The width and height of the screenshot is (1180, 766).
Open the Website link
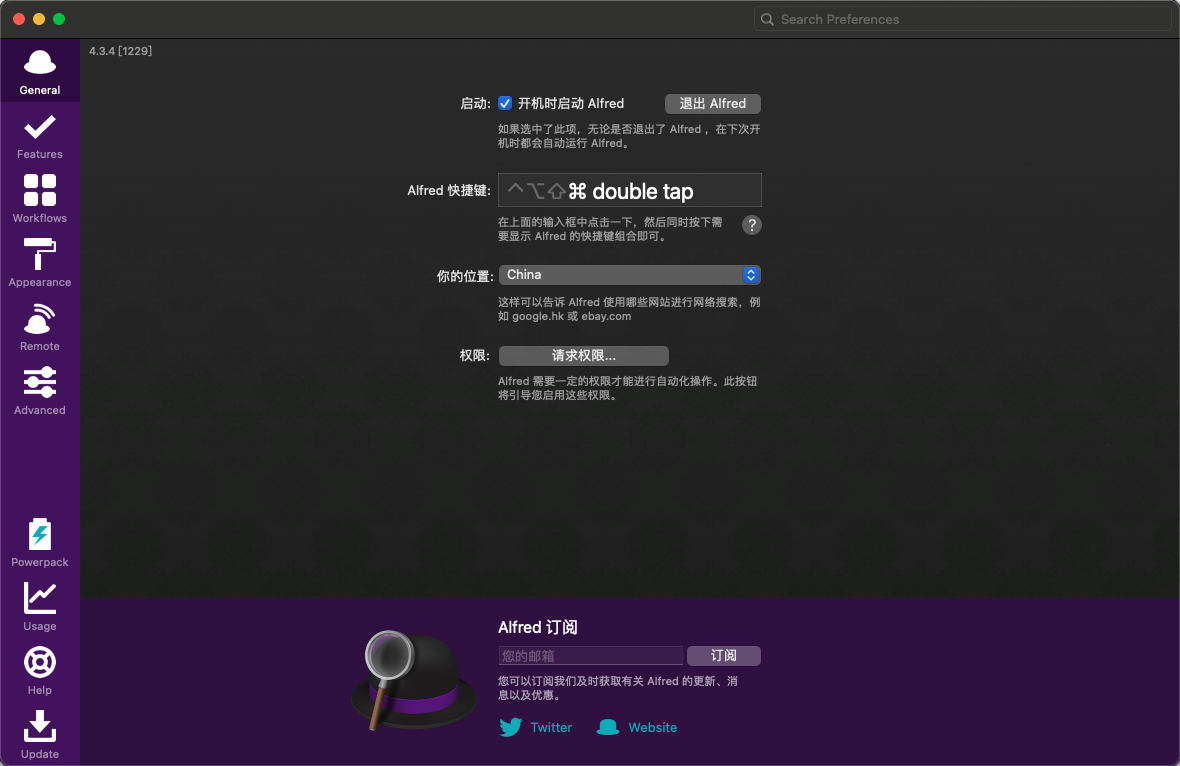tap(652, 728)
